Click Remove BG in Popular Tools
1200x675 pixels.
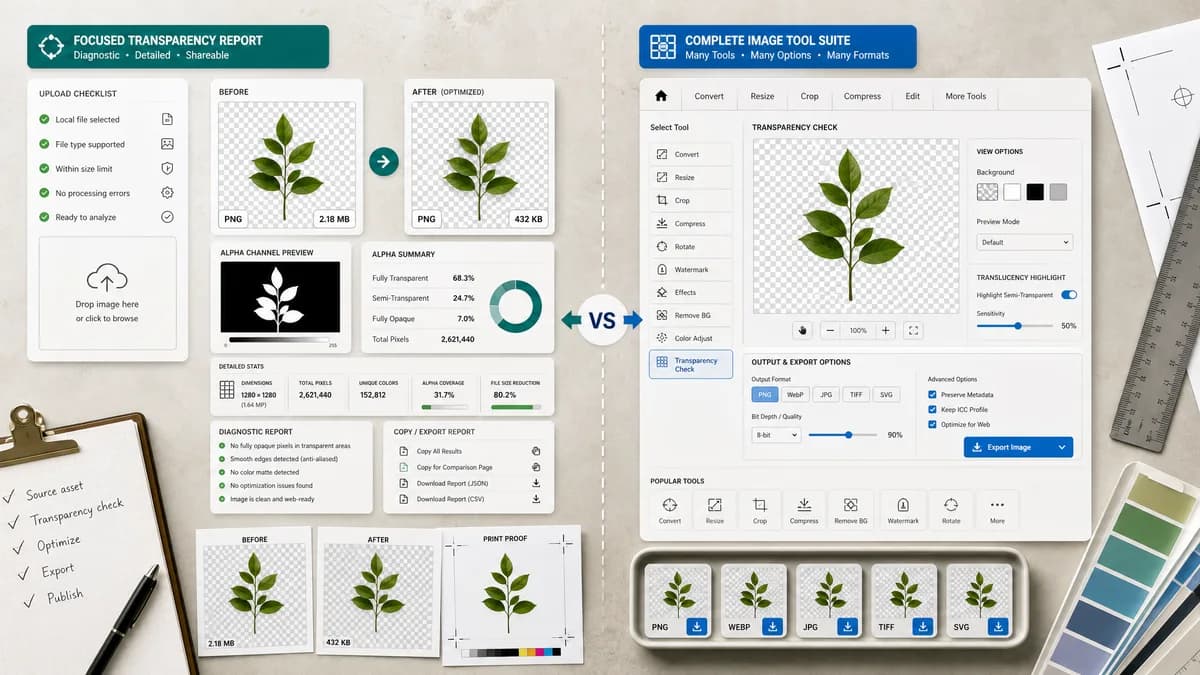[850, 509]
